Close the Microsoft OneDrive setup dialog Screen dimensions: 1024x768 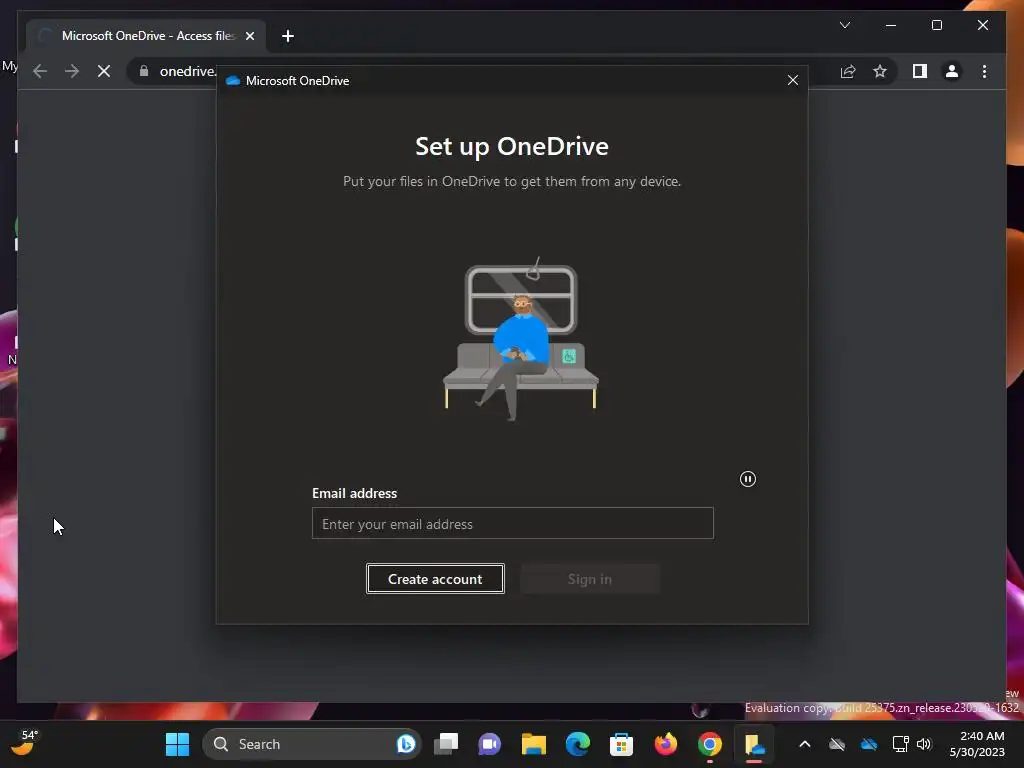coord(793,80)
